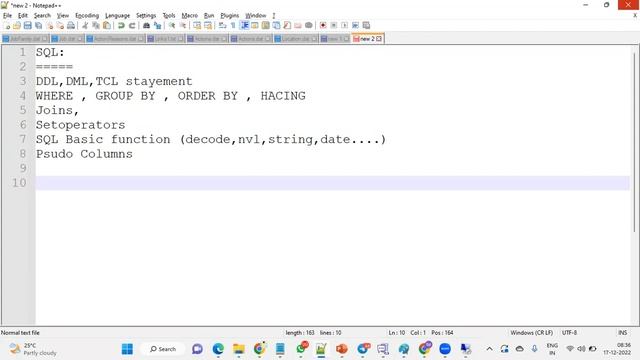This screenshot has height=360, width=640.
Task: Click line 3 text 'DDL,DML,TCL stayement'
Action: pos(114,81)
